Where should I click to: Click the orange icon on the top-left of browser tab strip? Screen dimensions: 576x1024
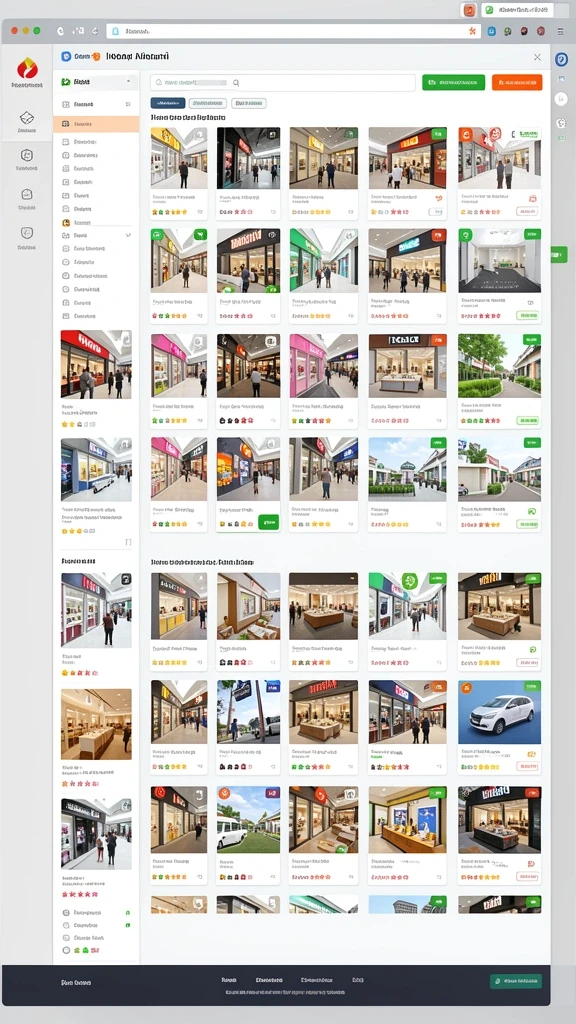point(470,10)
